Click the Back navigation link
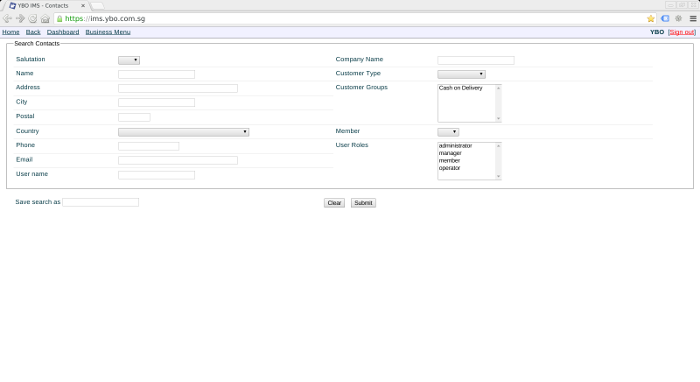The height and width of the screenshot is (382, 700). pos(33,32)
